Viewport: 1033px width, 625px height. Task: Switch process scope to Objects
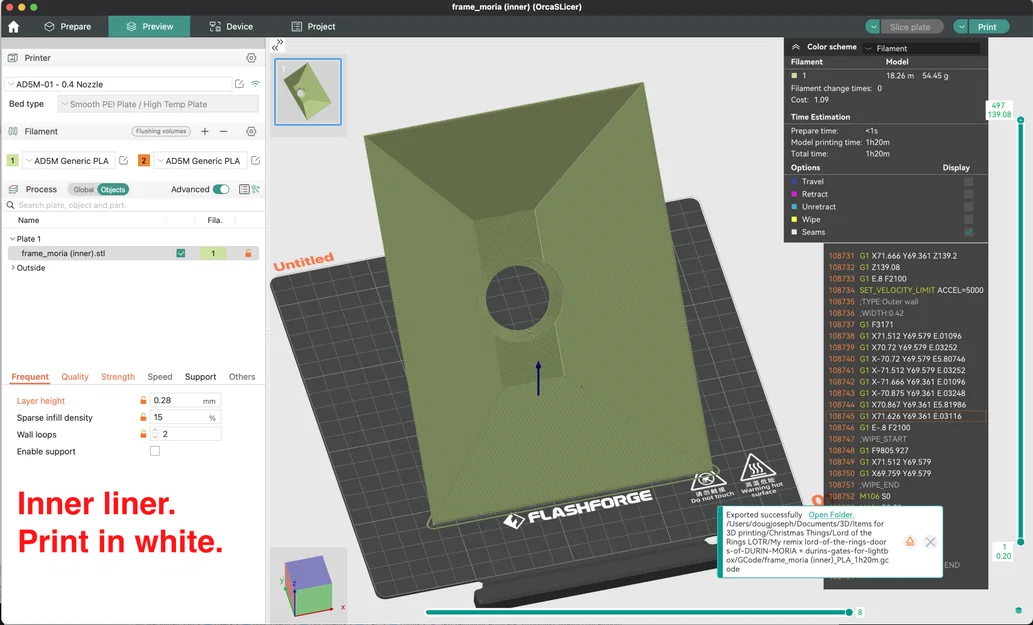[113, 190]
